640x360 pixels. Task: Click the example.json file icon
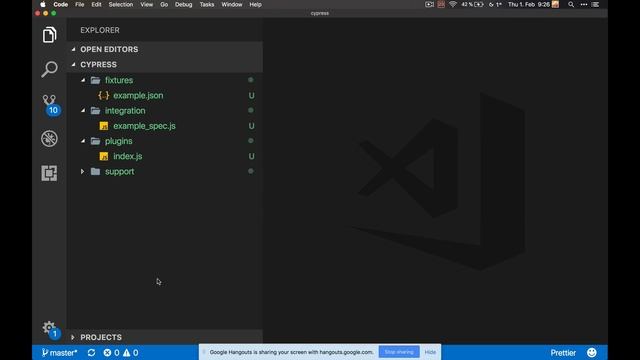click(104, 96)
